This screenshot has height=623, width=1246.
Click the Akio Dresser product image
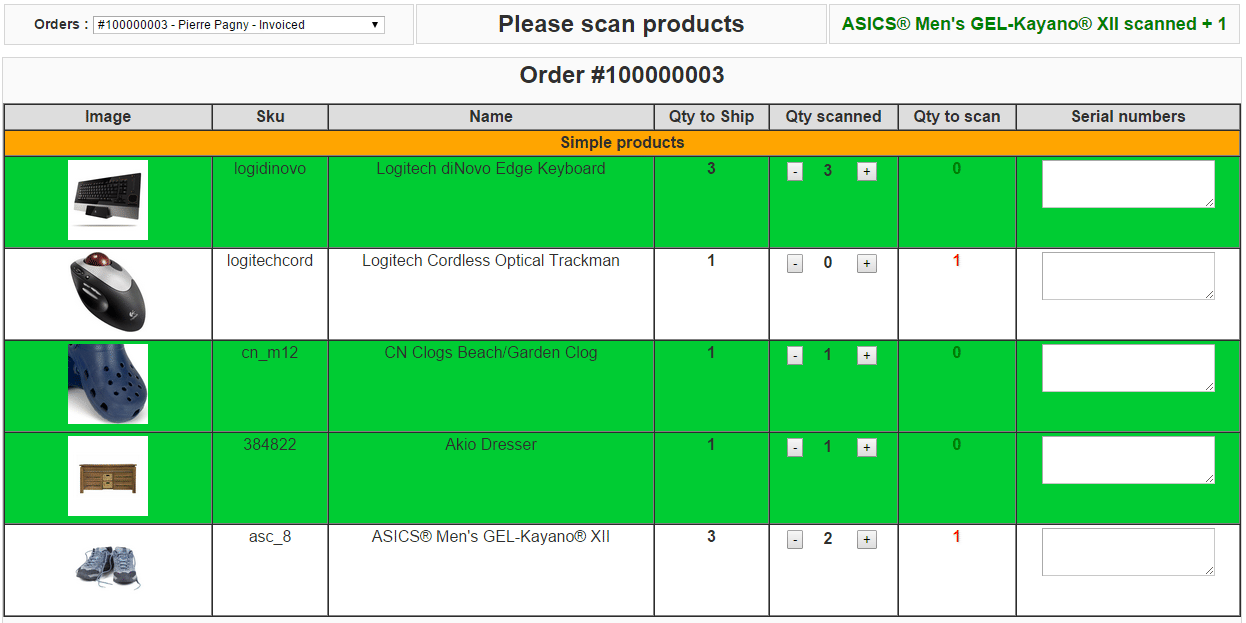[108, 476]
